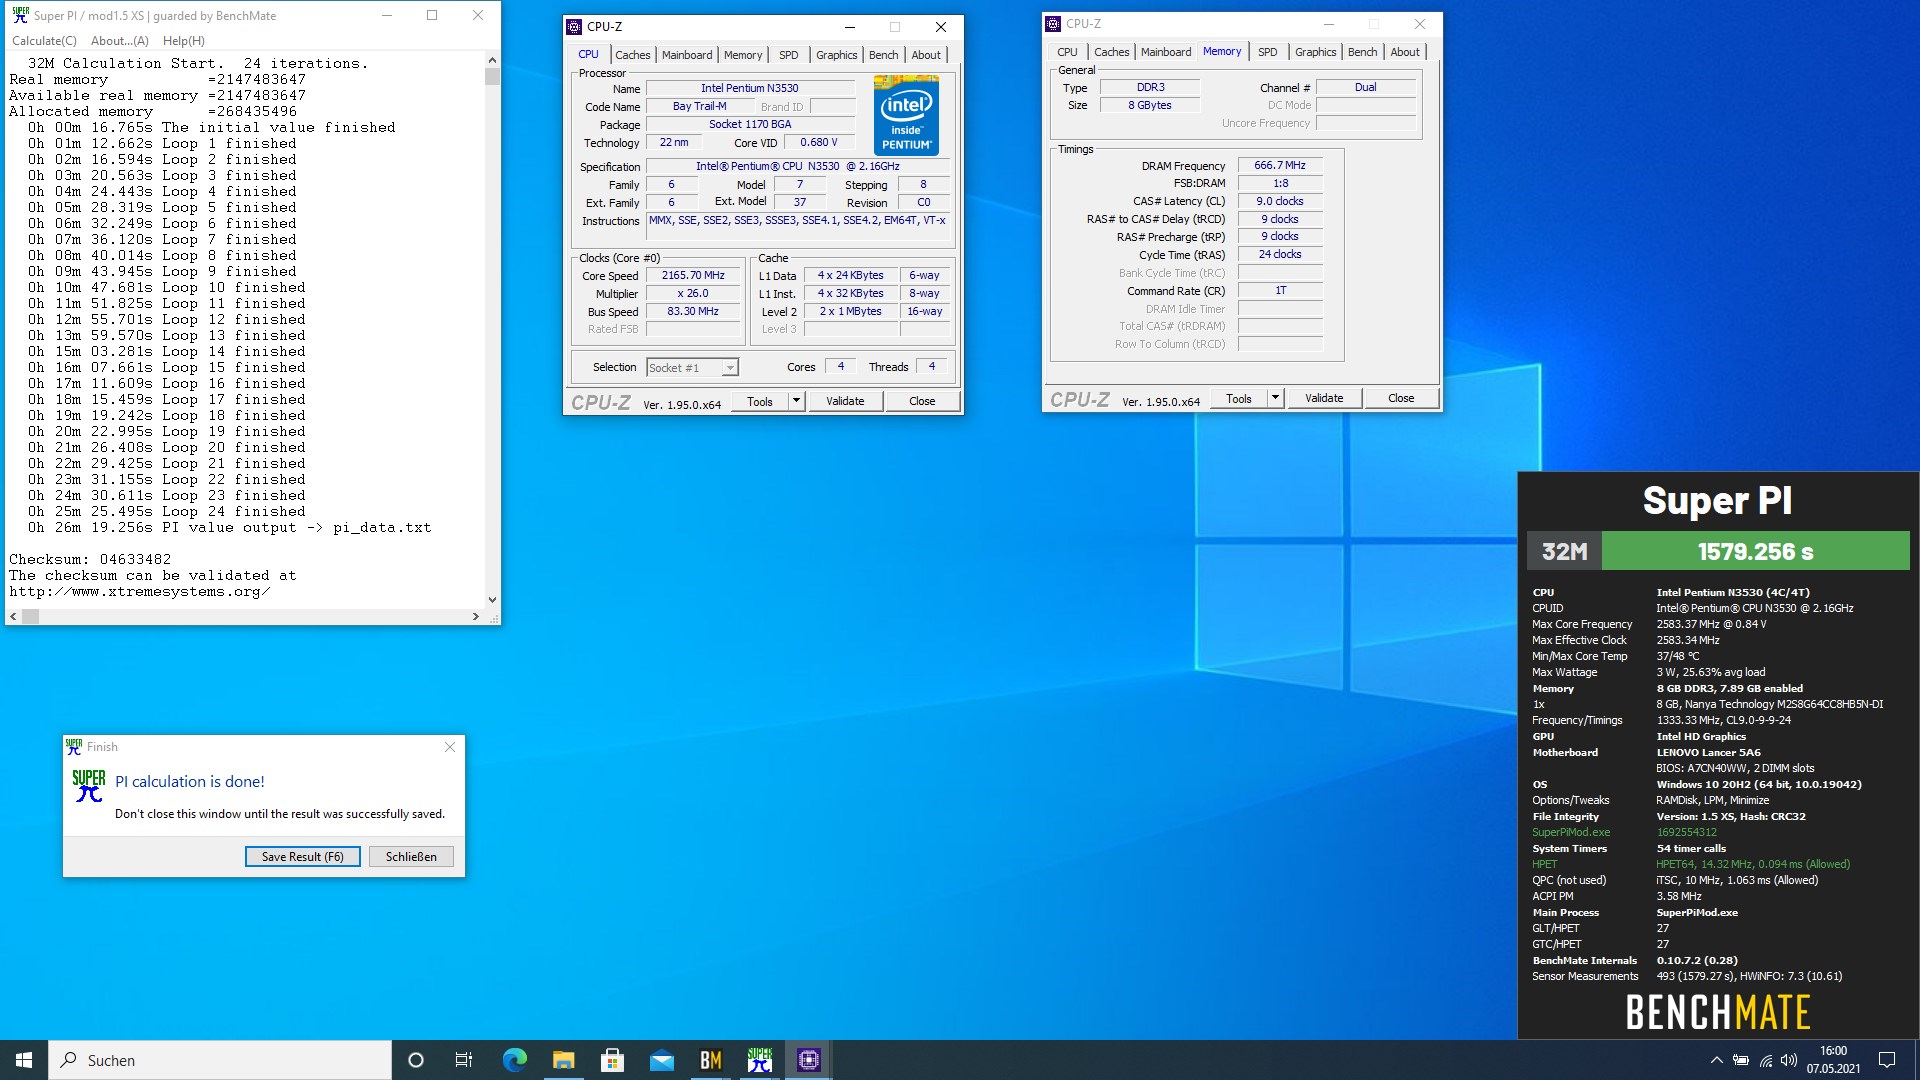The height and width of the screenshot is (1080, 1920).
Task: Open network tray icon
Action: 1765,1060
